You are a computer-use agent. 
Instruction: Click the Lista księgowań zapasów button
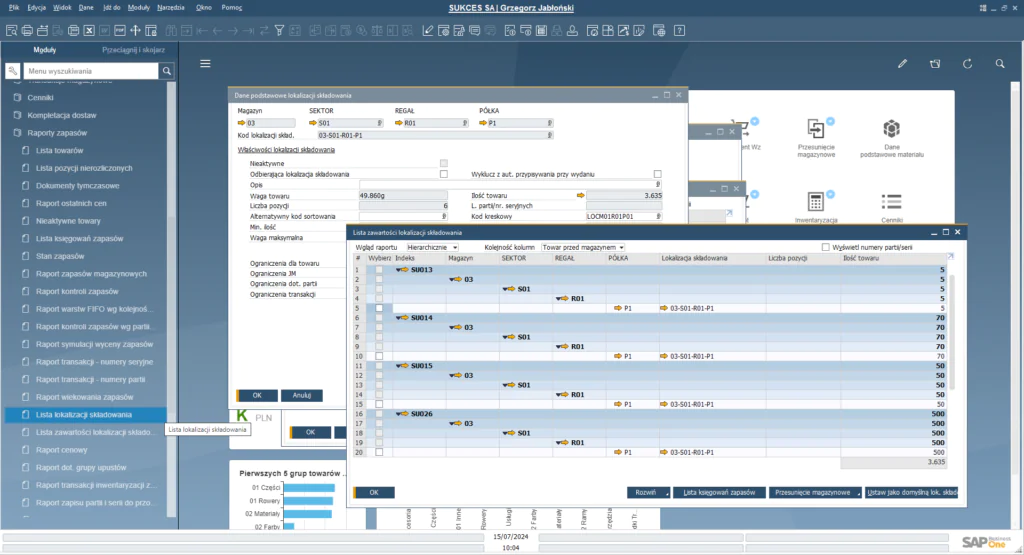tap(718, 492)
